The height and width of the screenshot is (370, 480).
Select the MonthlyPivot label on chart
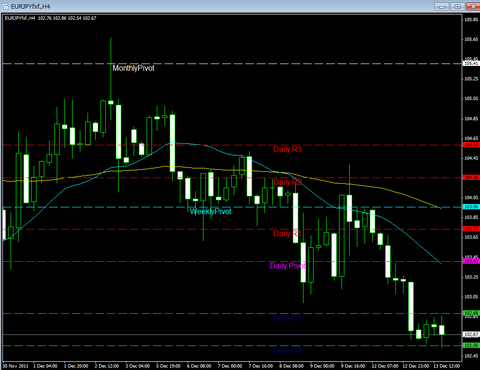(133, 68)
